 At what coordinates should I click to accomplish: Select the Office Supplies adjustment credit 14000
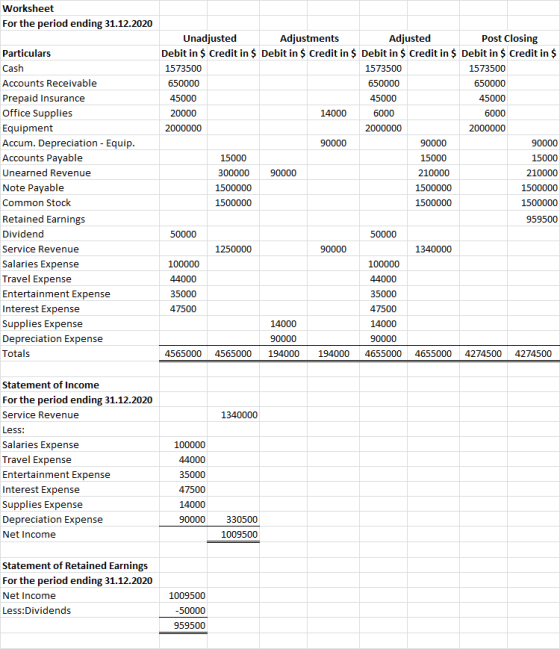pyautogui.click(x=333, y=113)
